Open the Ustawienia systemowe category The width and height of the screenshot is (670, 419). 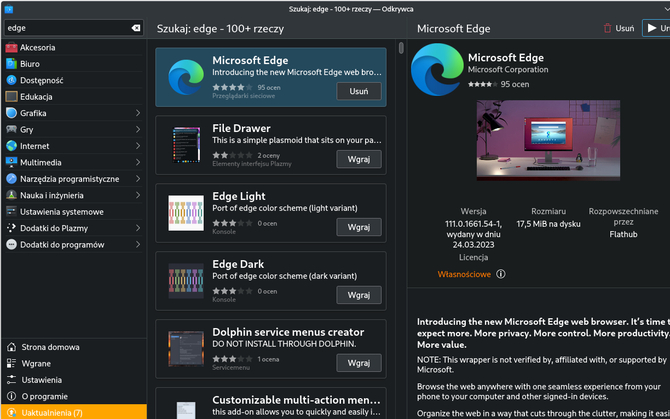click(73, 212)
